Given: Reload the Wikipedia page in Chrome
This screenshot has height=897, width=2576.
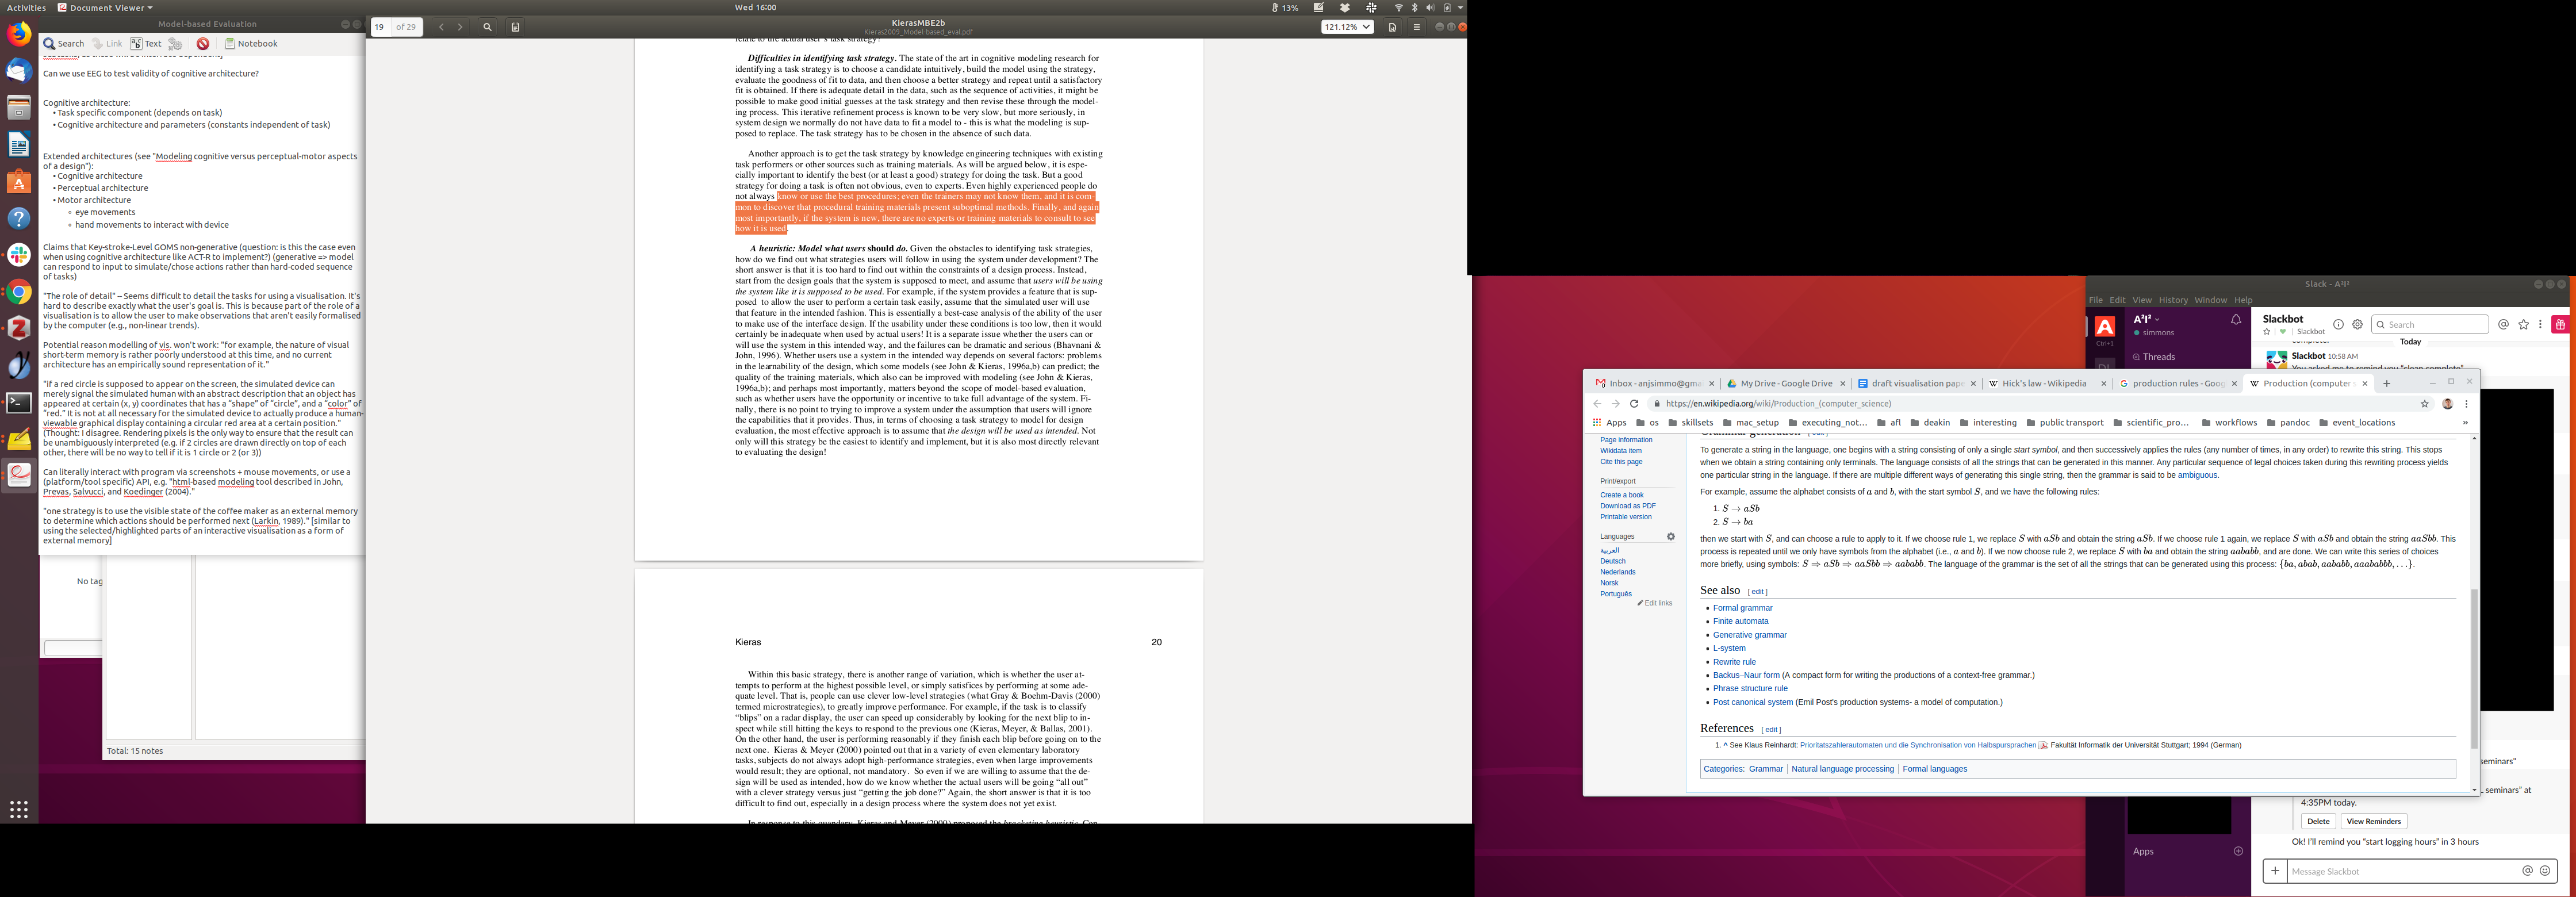Looking at the screenshot, I should (1634, 404).
